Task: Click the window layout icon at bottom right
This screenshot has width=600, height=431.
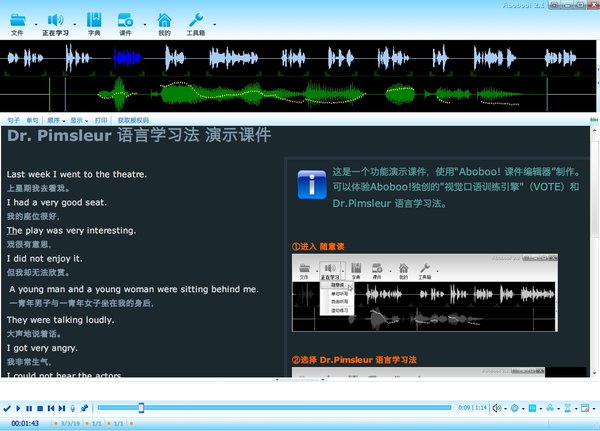Action: (x=585, y=408)
